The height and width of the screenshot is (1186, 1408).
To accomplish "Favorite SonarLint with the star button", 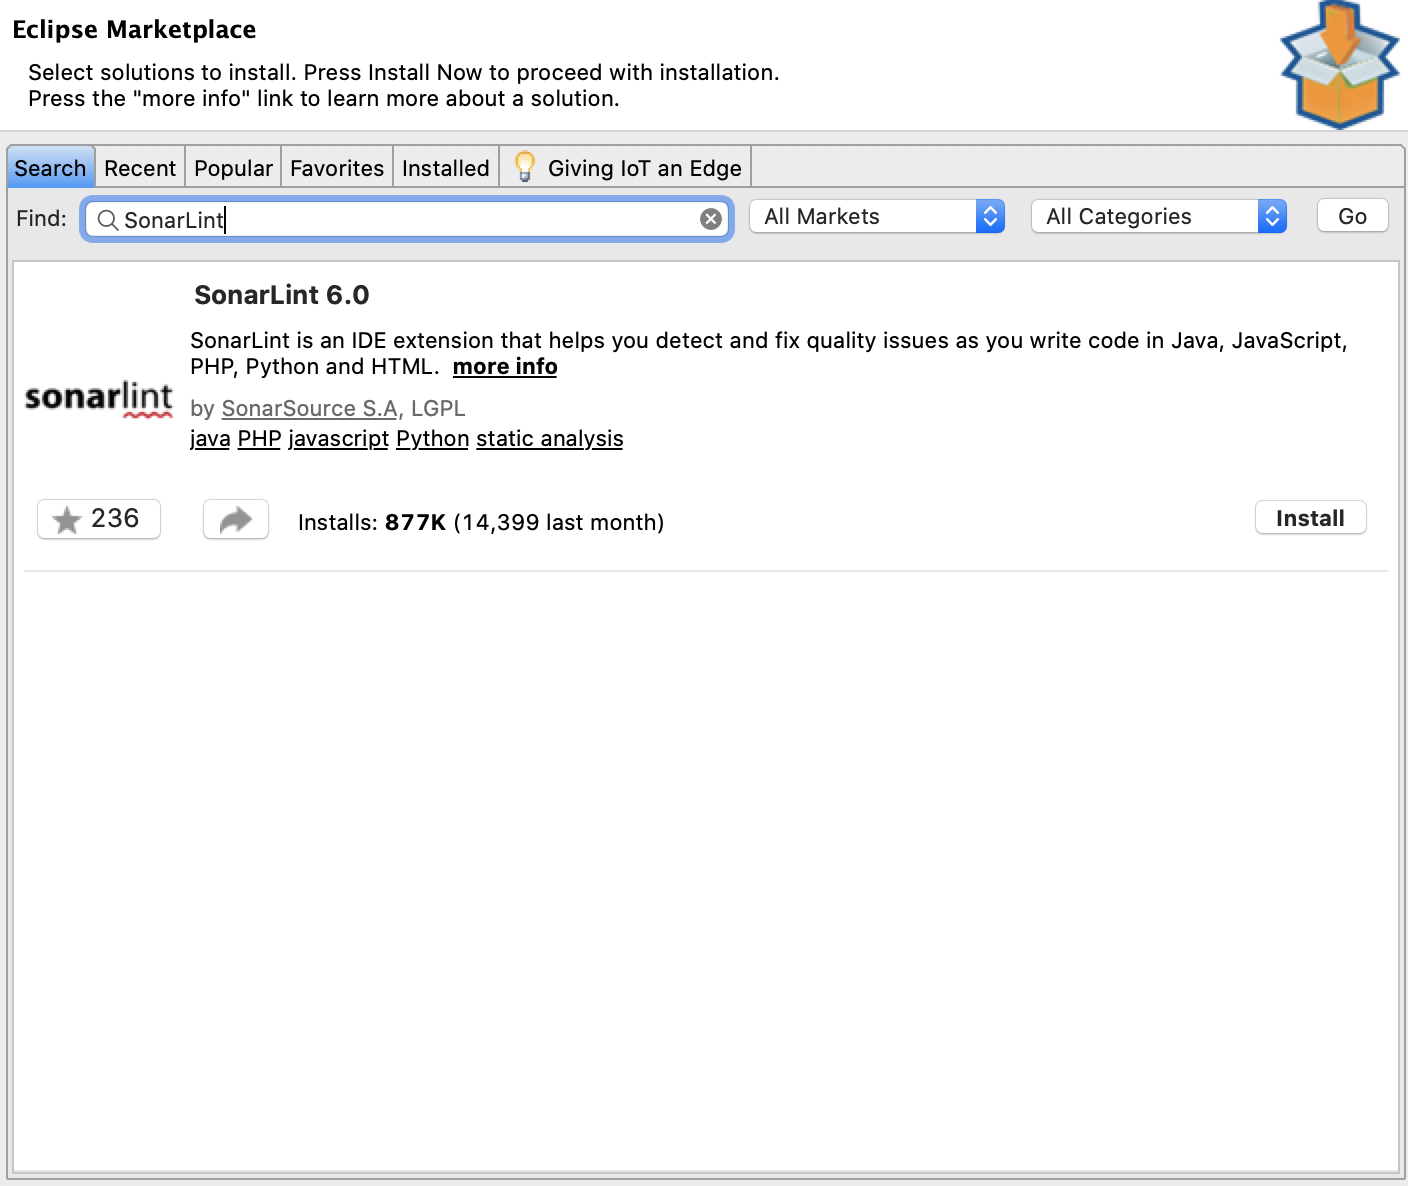I will [x=99, y=519].
